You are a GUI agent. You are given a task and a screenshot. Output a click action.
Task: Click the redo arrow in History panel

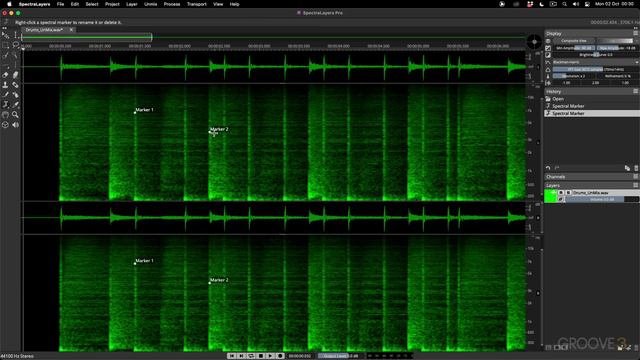tap(557, 168)
